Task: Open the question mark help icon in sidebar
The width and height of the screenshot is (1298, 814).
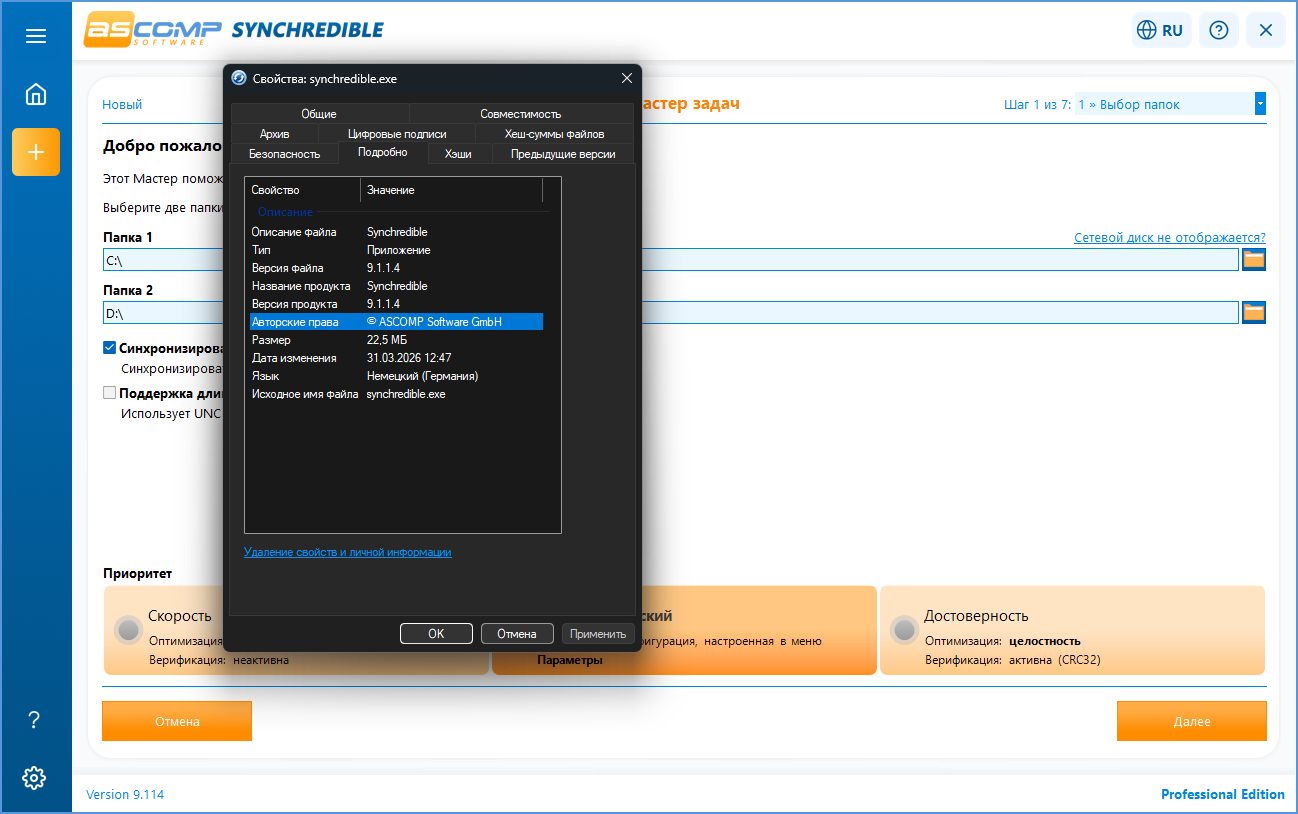Action: coord(34,720)
